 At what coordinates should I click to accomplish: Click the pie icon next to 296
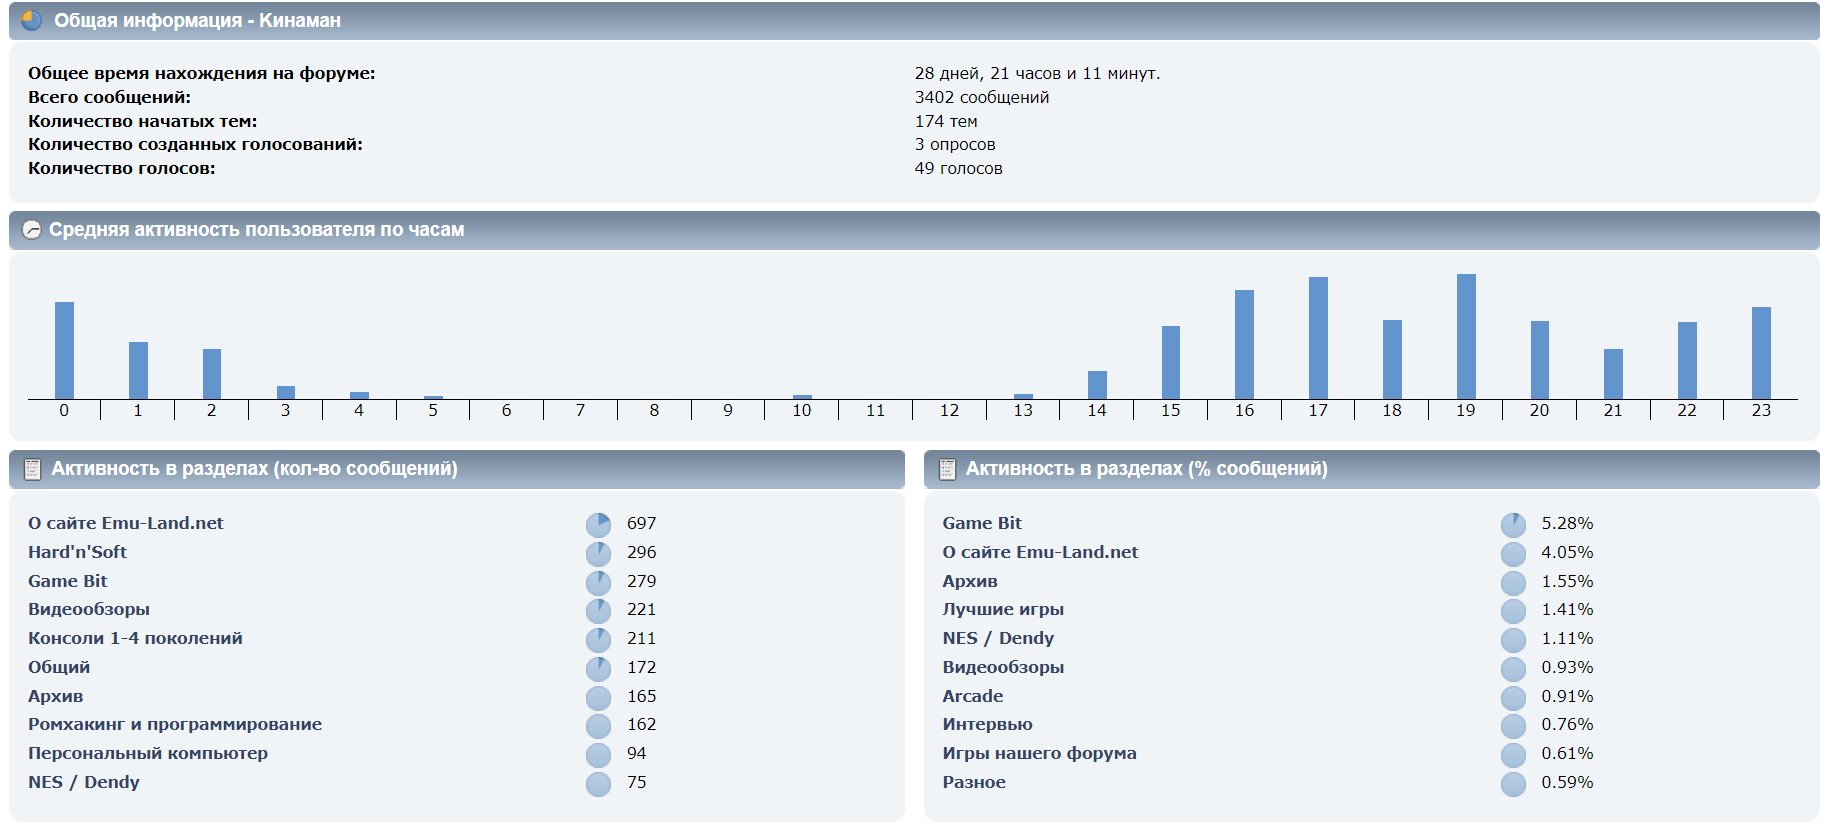(598, 554)
